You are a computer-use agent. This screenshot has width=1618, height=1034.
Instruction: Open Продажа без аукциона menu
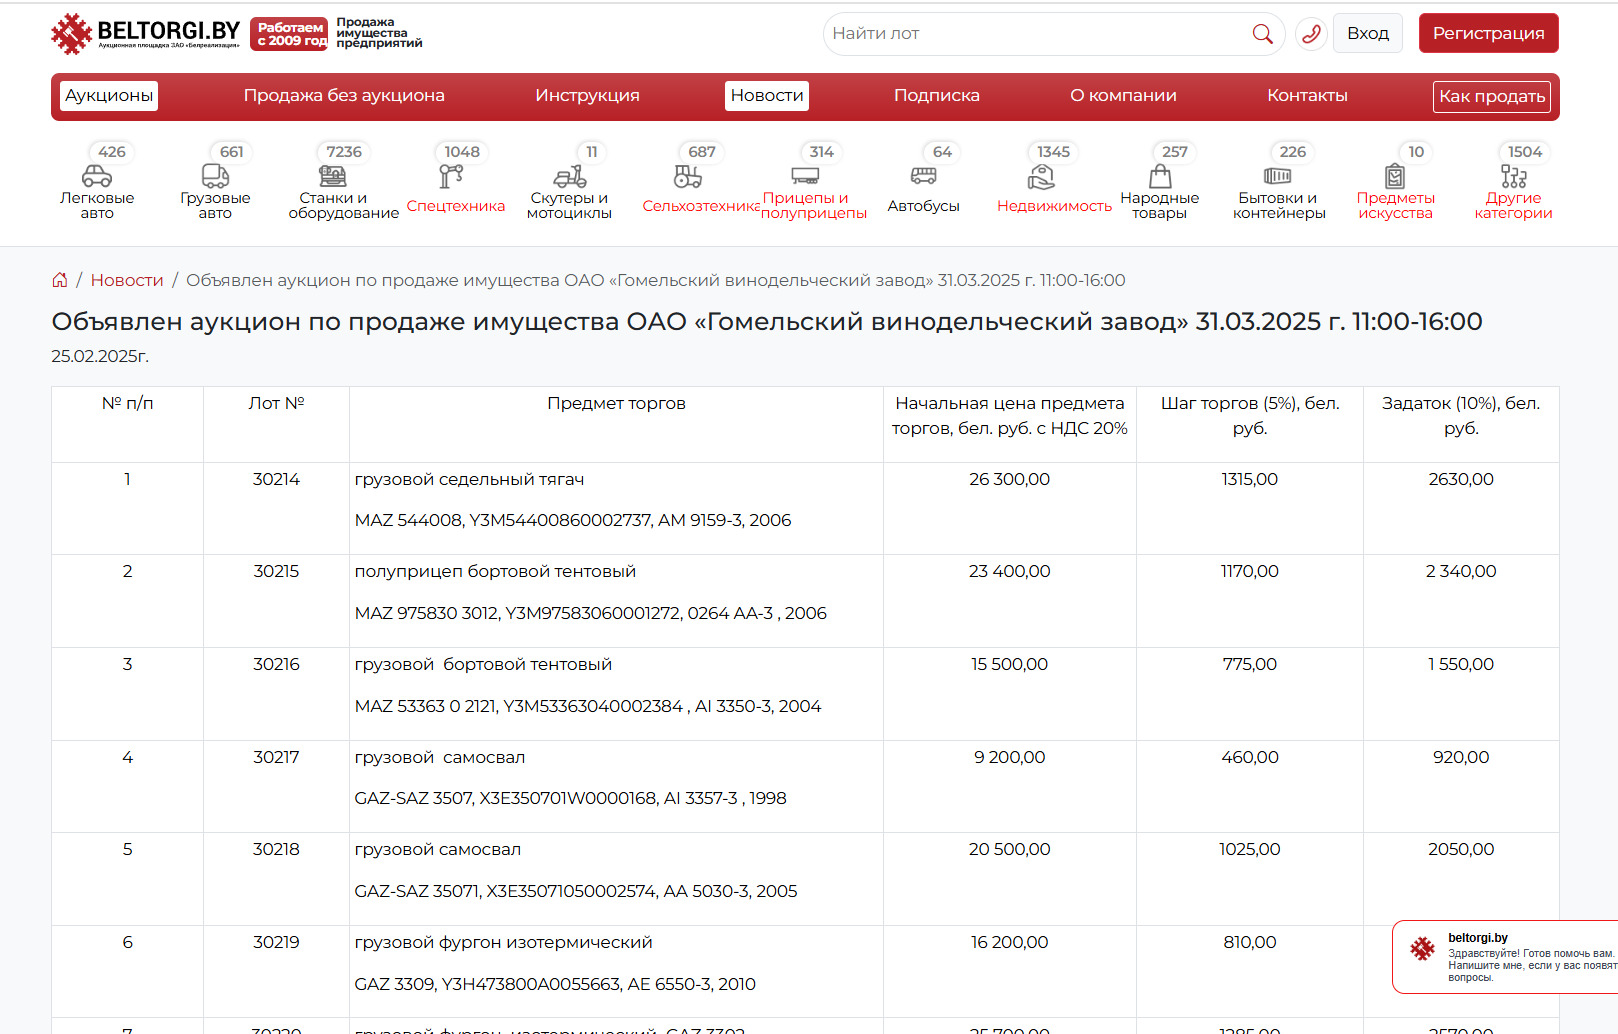344,96
